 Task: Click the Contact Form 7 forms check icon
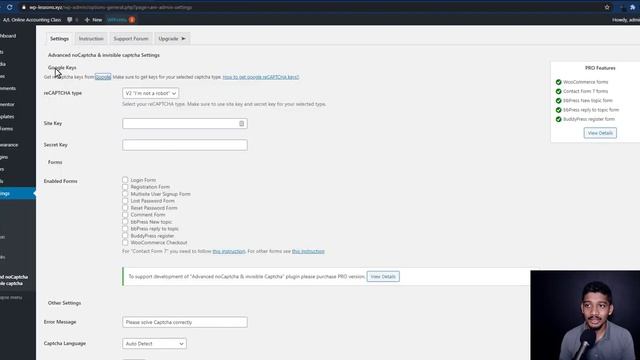pyautogui.click(x=558, y=91)
